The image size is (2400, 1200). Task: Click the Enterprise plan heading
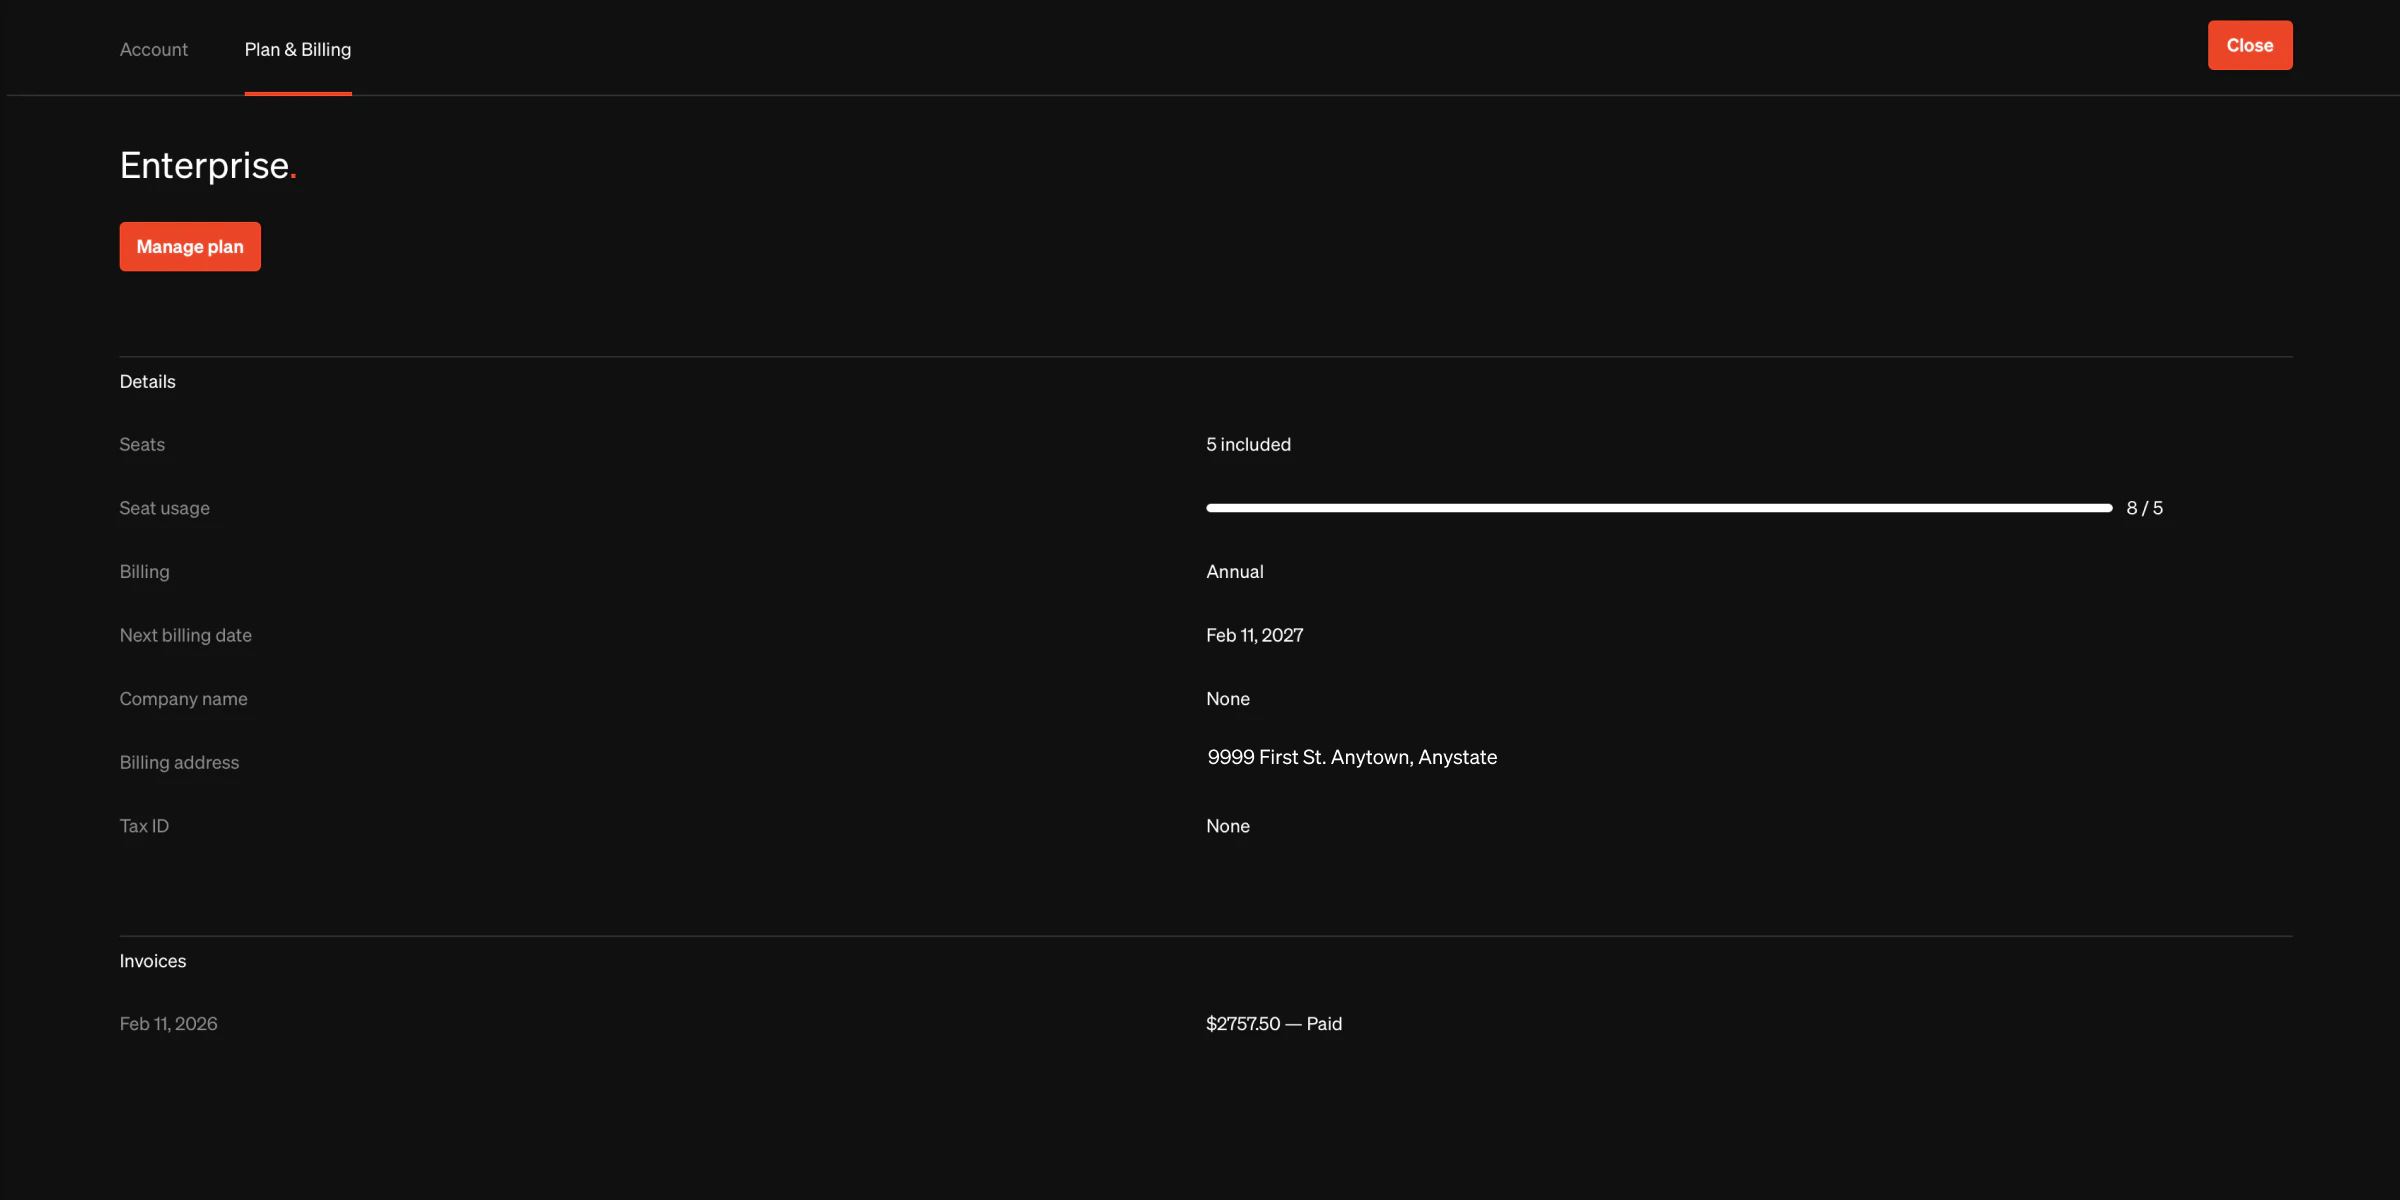(x=207, y=165)
